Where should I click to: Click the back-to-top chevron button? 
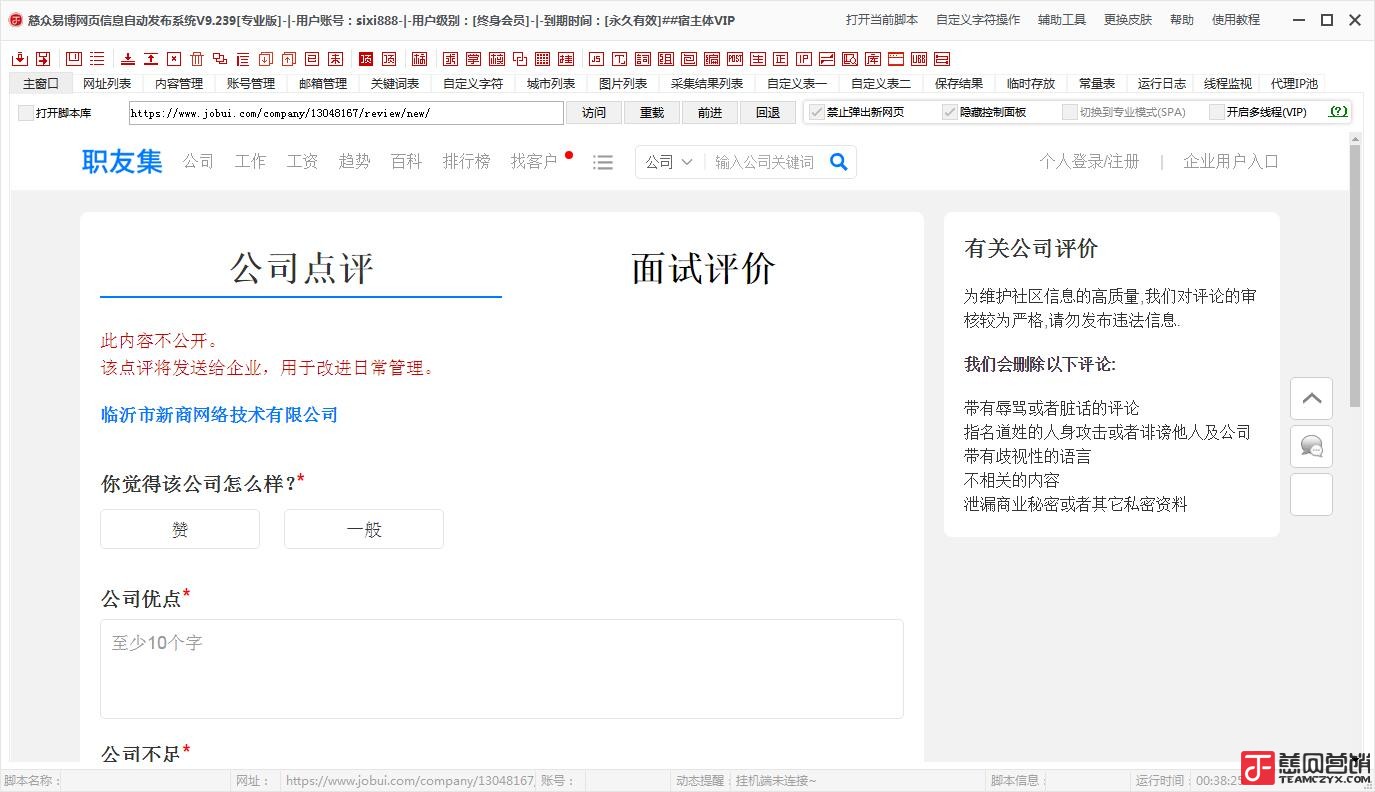pos(1311,399)
